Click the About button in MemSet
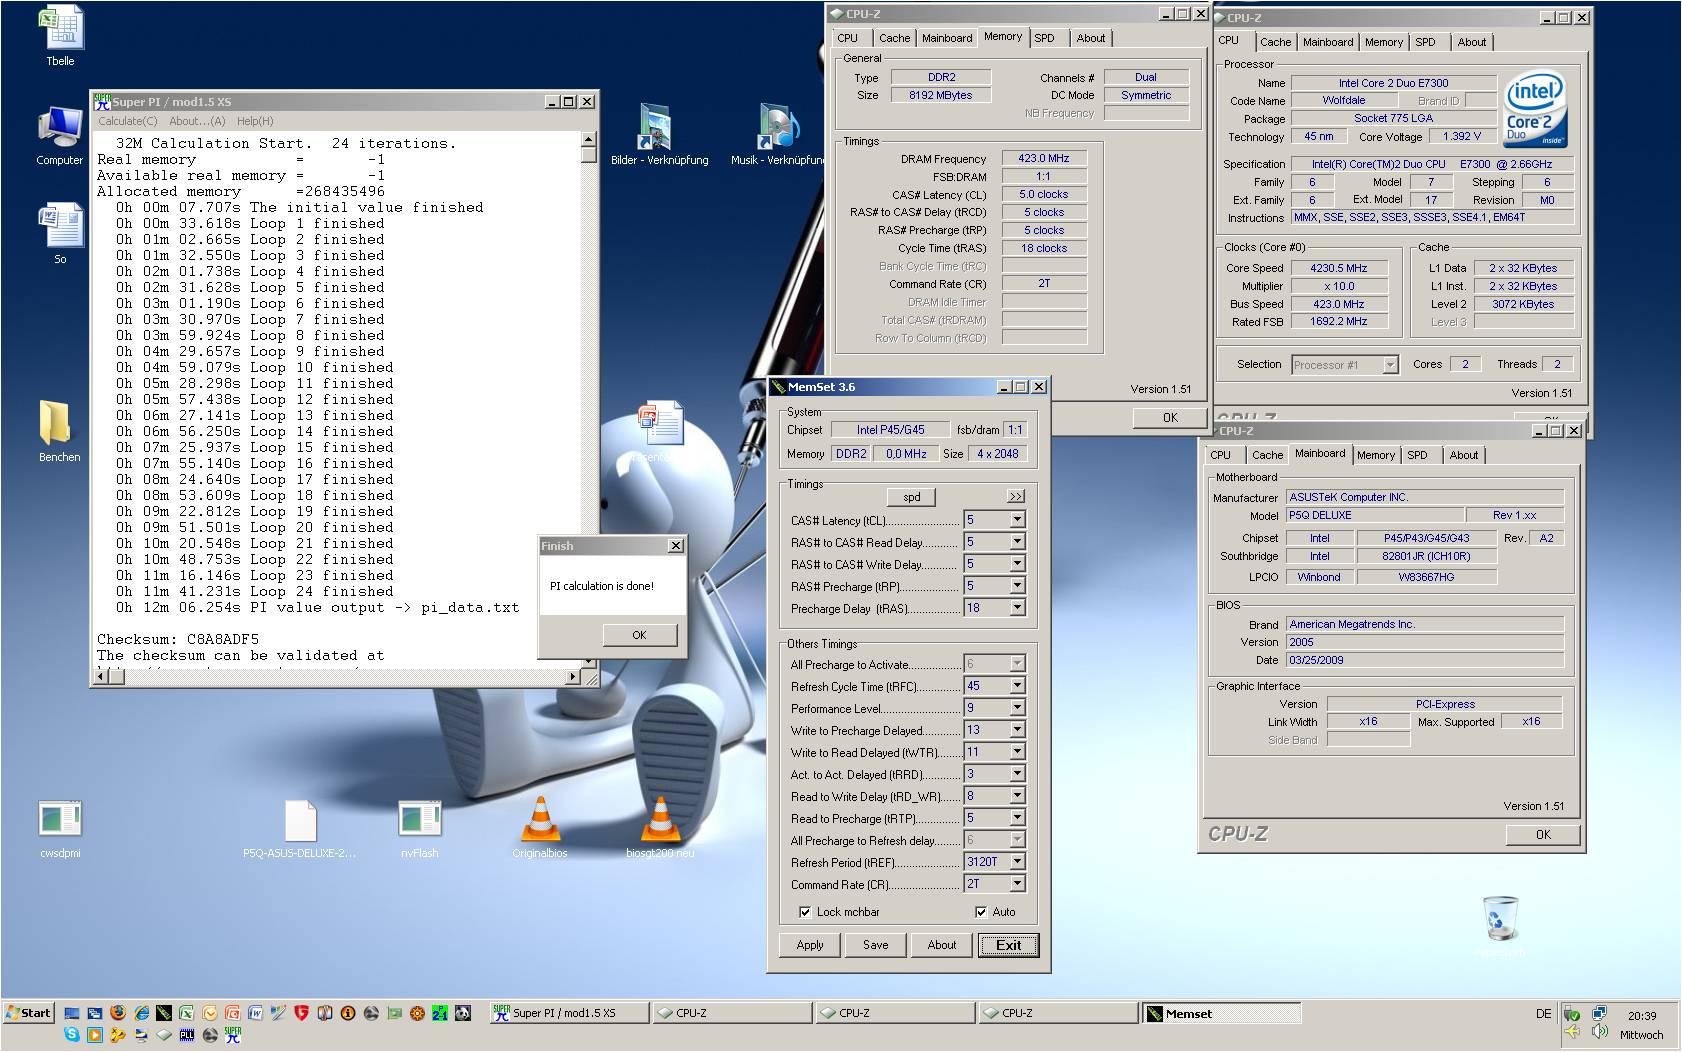Viewport: 1682px width, 1052px height. tap(942, 945)
